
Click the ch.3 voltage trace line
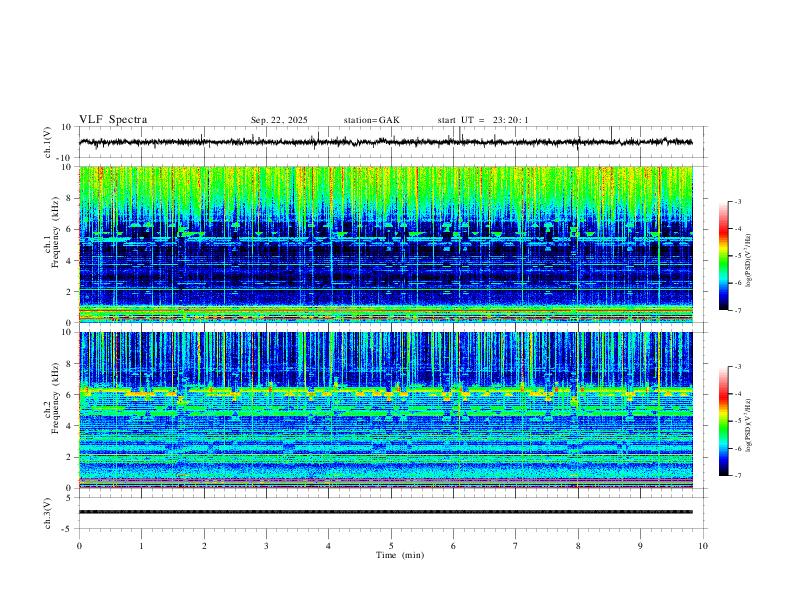tap(386, 512)
